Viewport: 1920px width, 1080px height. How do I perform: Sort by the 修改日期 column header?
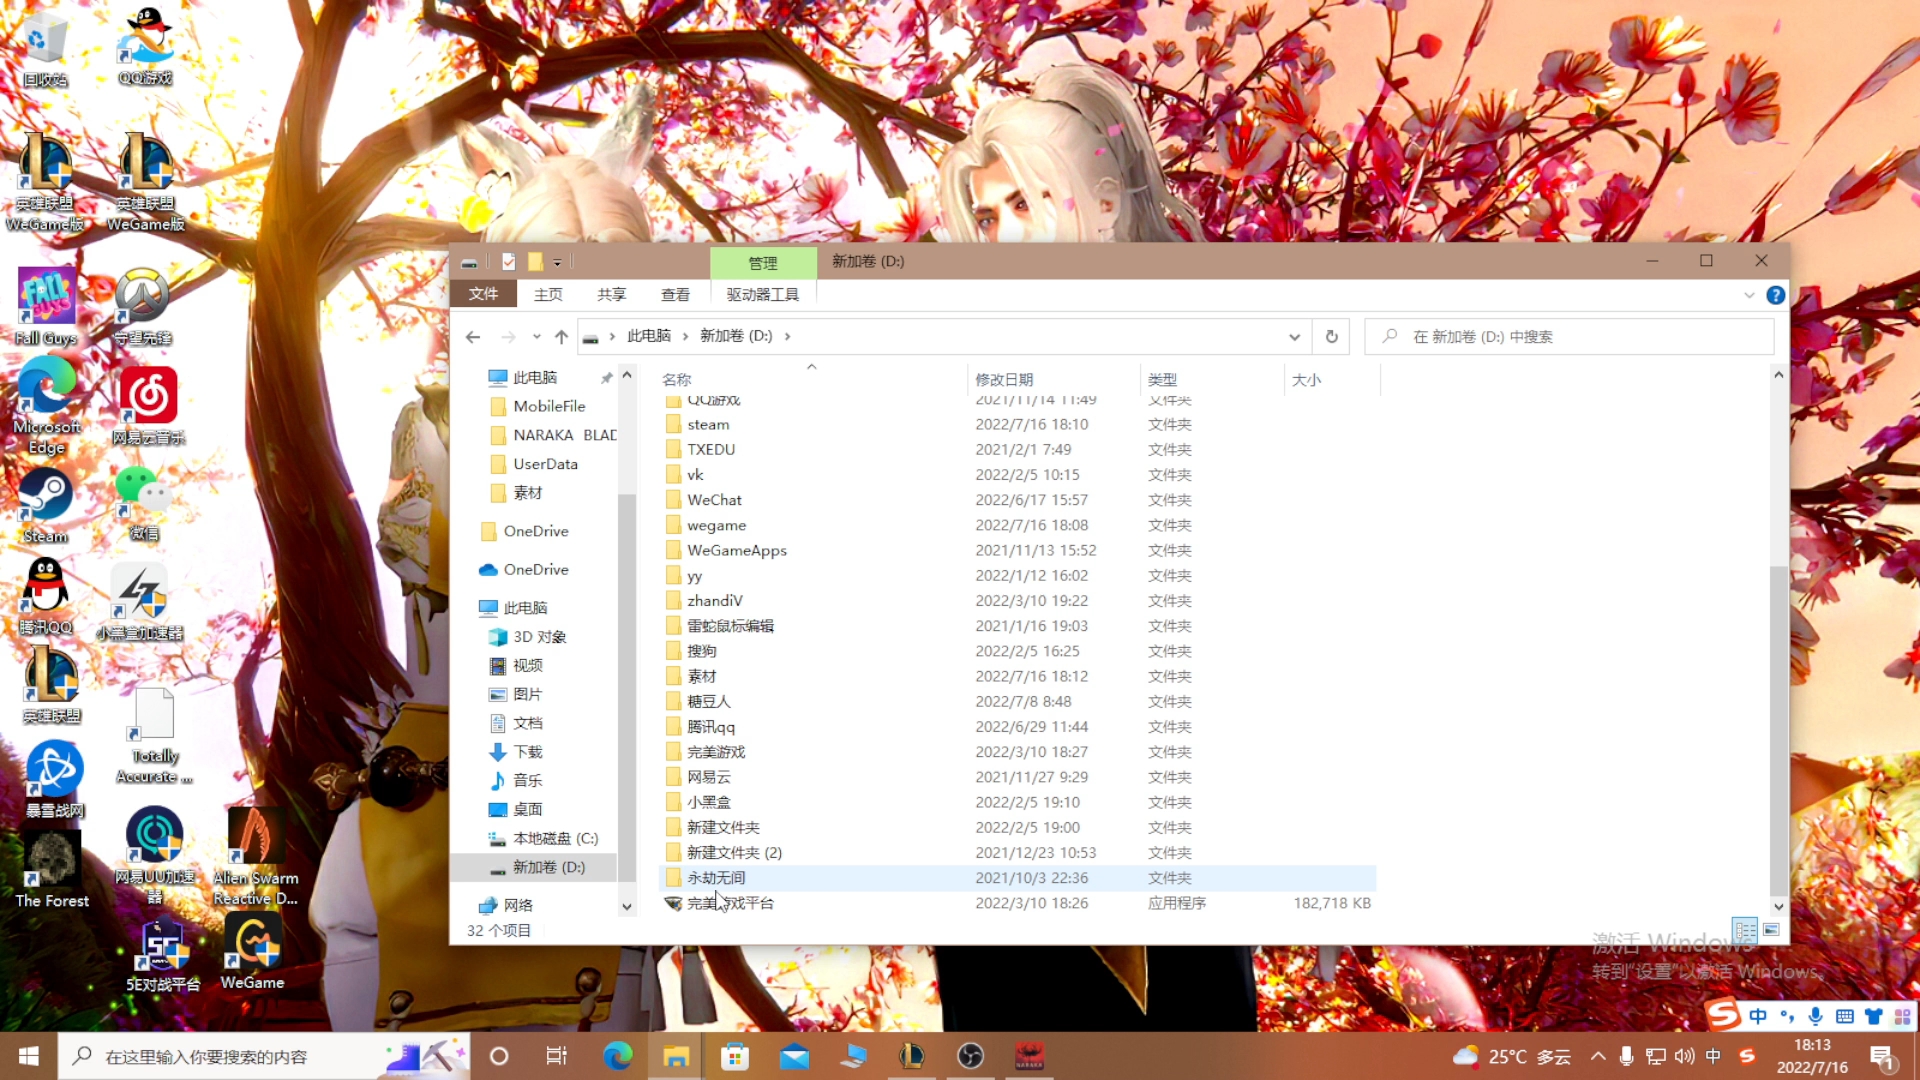(x=1054, y=379)
